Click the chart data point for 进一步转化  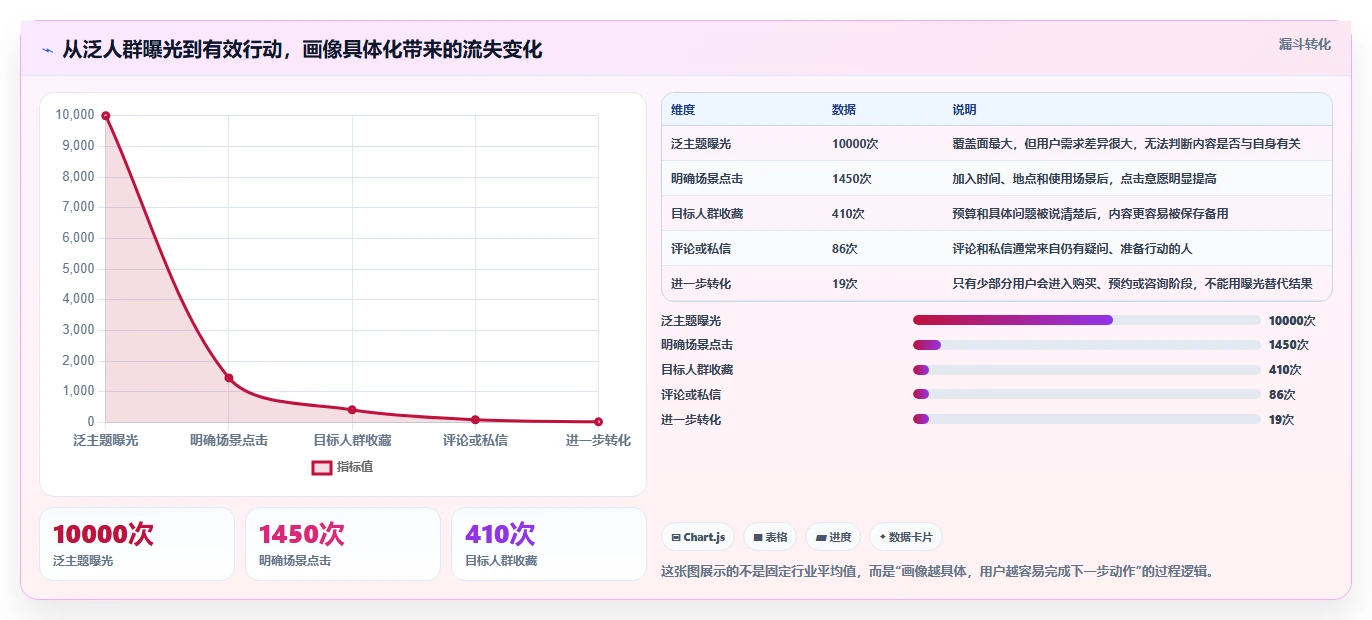point(598,422)
